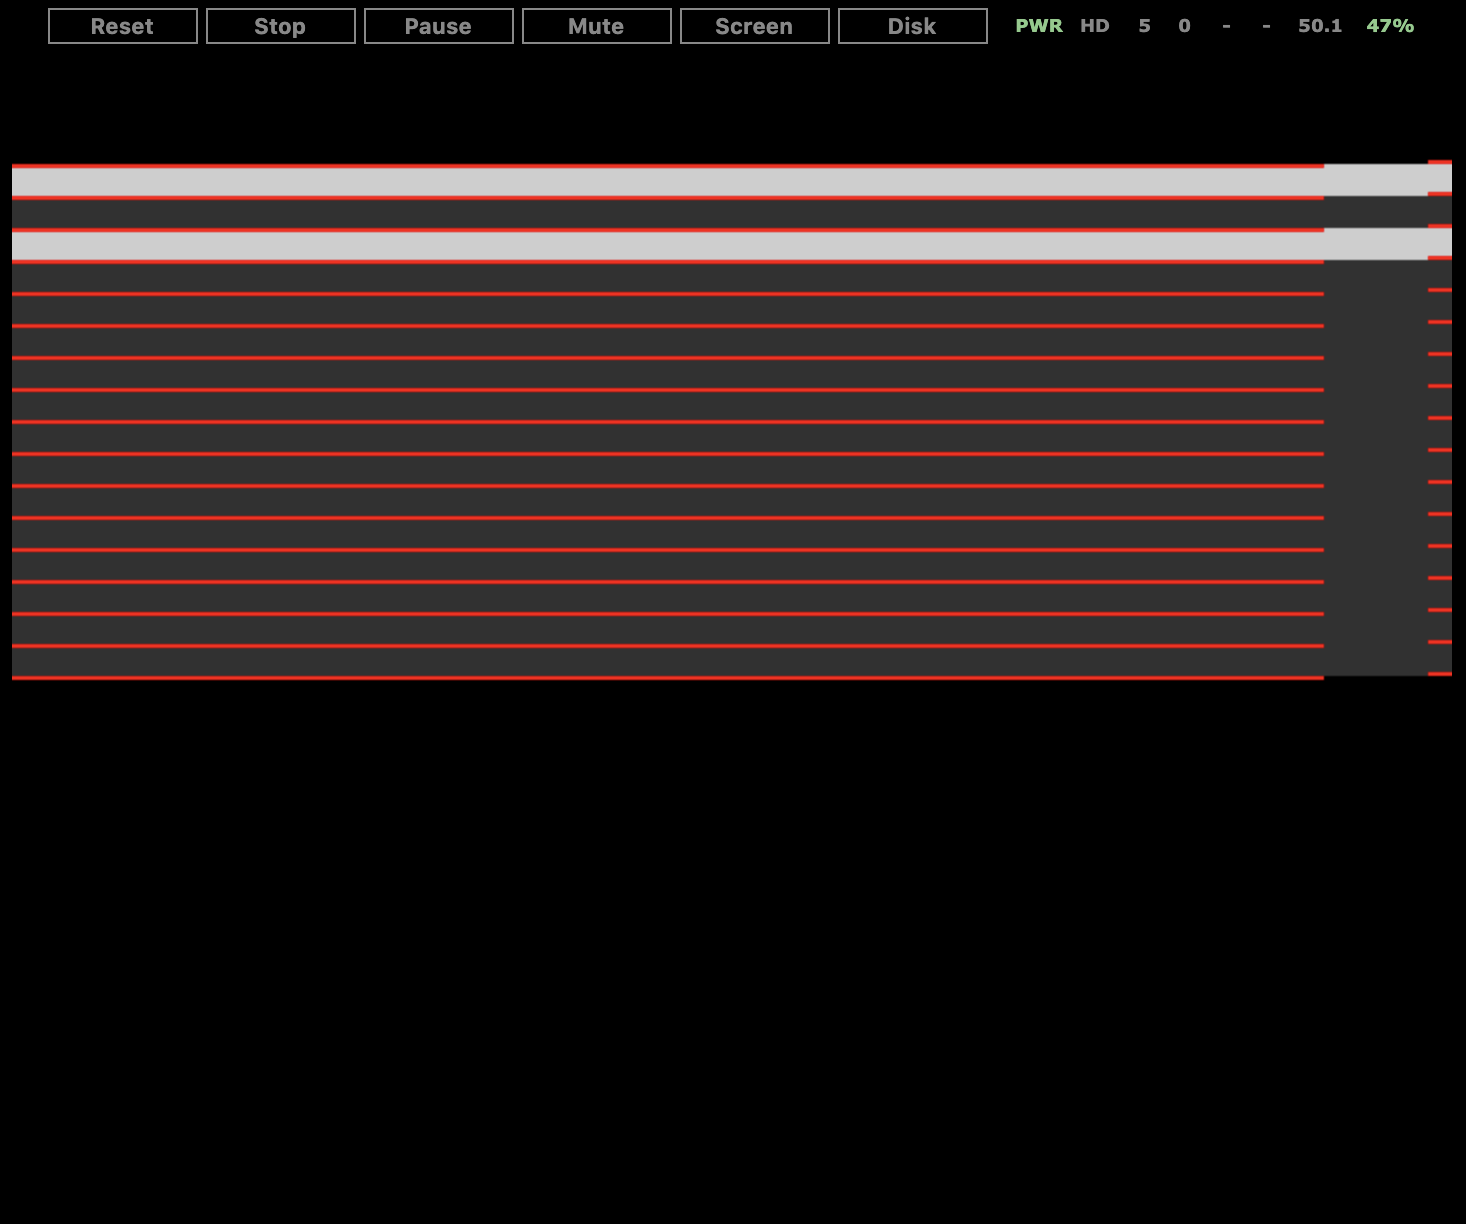This screenshot has width=1466, height=1224.
Task: Open the Screen options button
Action: [755, 26]
